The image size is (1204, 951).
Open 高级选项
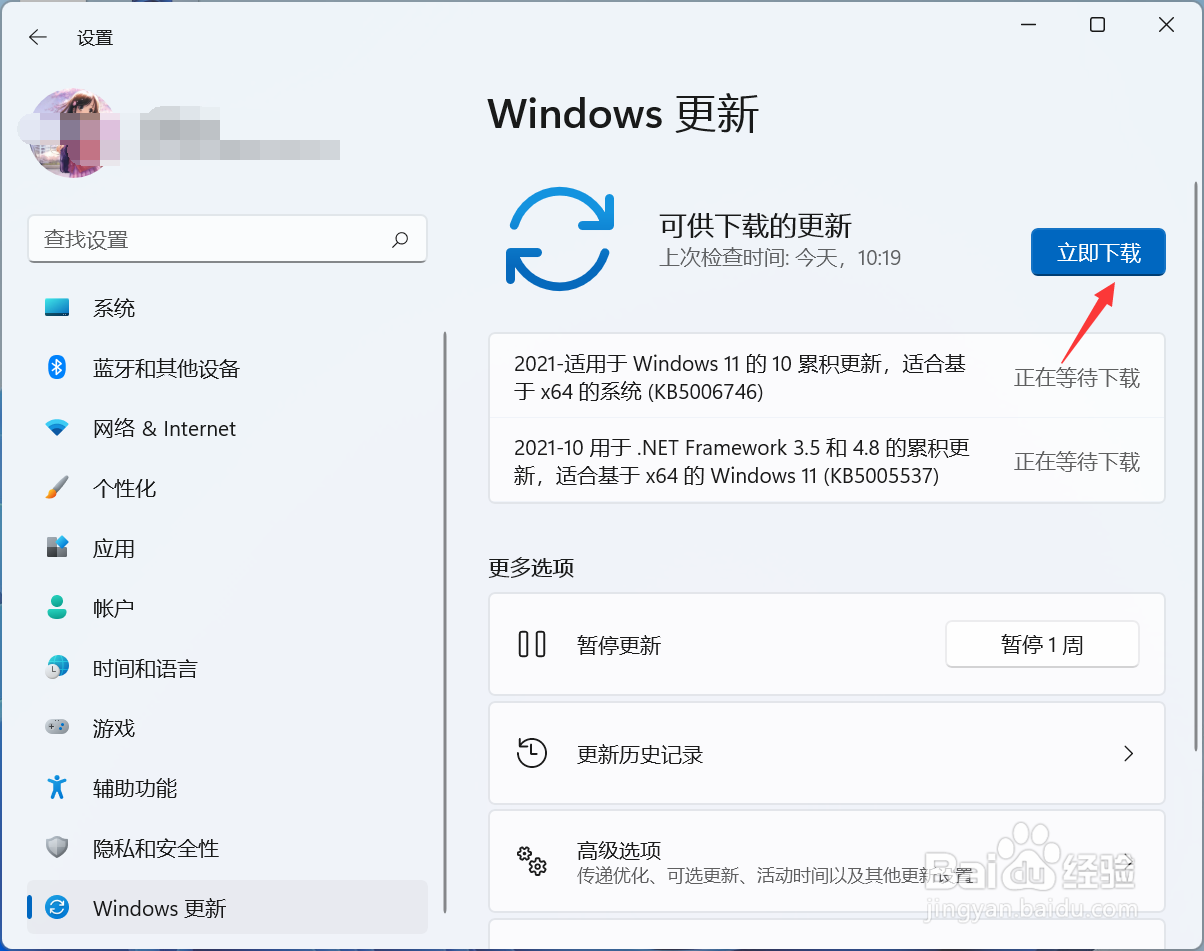pos(827,861)
